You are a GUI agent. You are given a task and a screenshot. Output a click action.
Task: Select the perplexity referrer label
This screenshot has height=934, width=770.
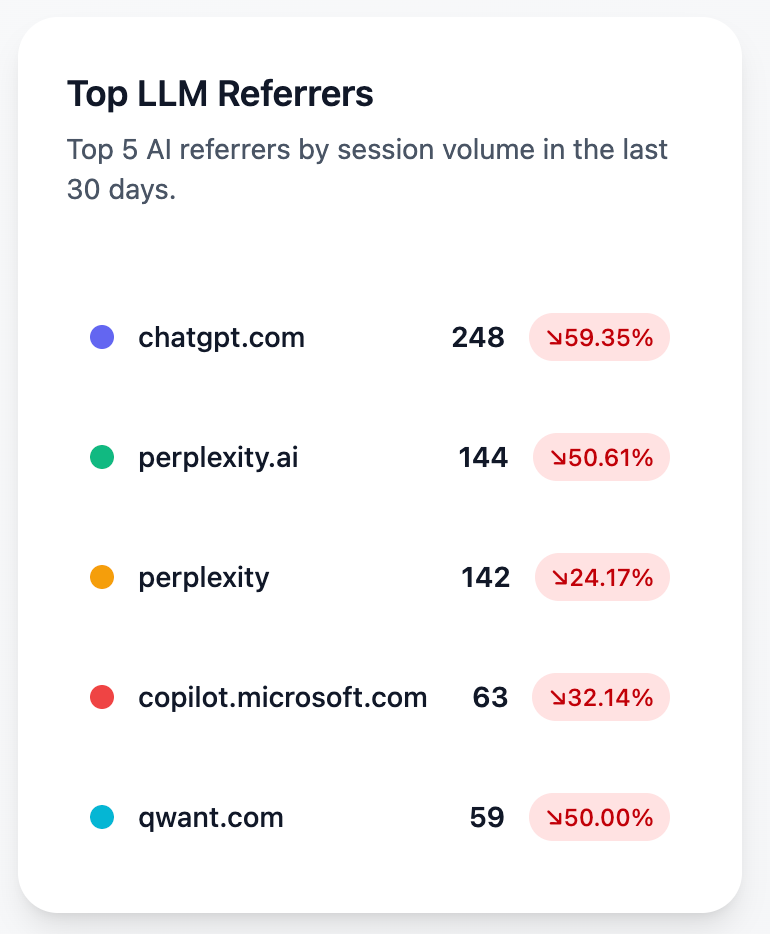tap(204, 577)
